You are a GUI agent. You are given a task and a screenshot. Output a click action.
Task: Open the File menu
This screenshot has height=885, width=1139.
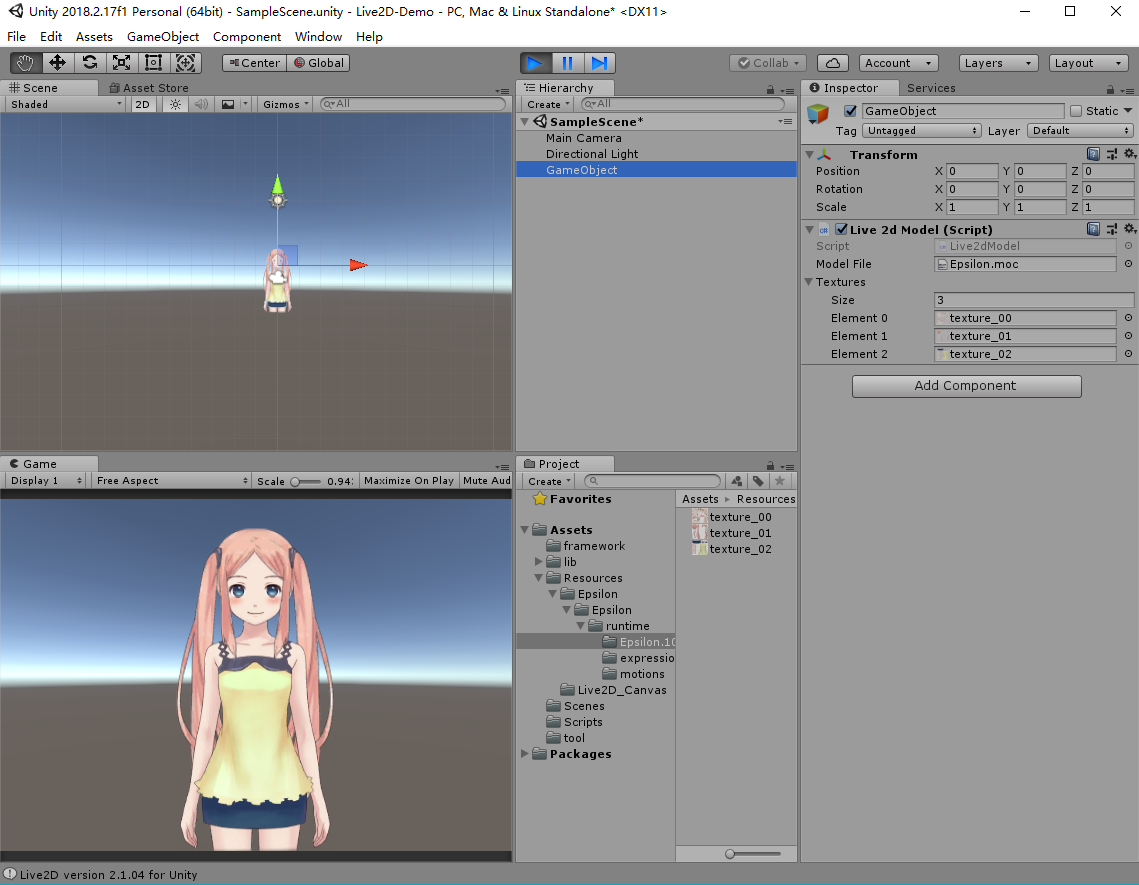pos(16,37)
